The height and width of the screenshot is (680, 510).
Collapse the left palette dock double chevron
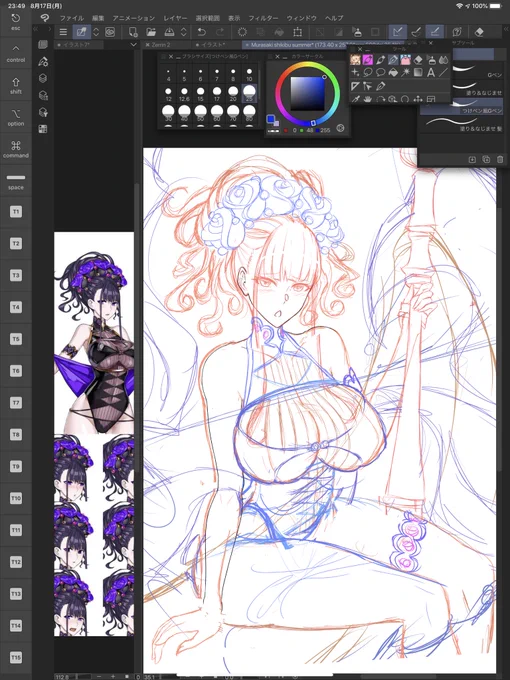click(x=36, y=29)
